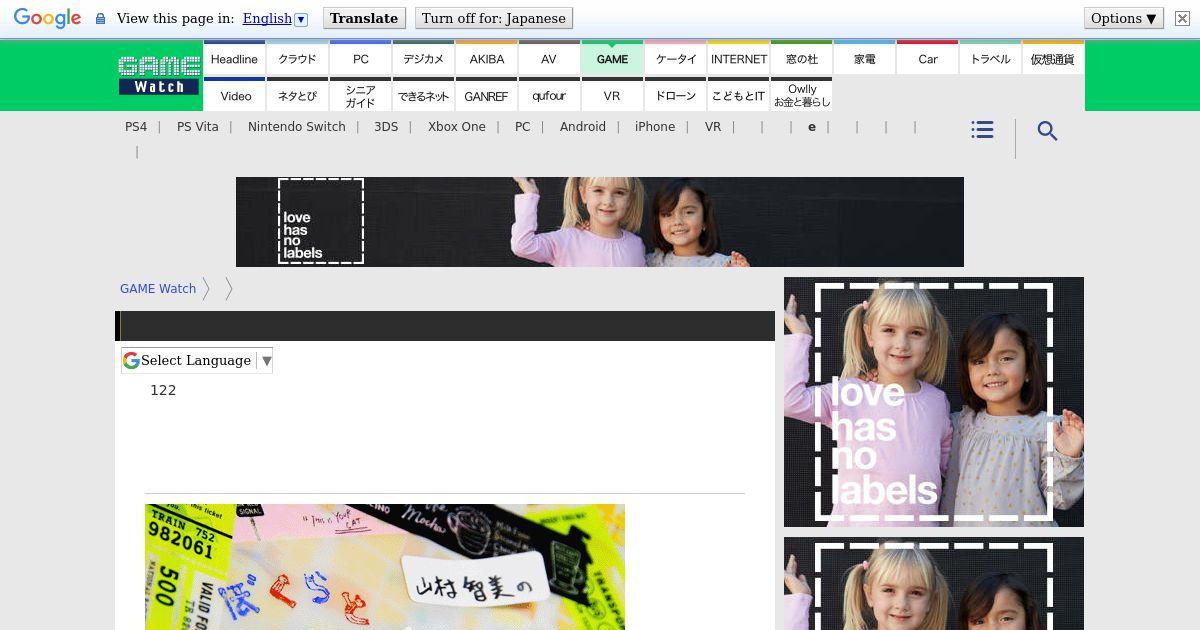Select the Owlly お金と暮らし tab

(801, 95)
